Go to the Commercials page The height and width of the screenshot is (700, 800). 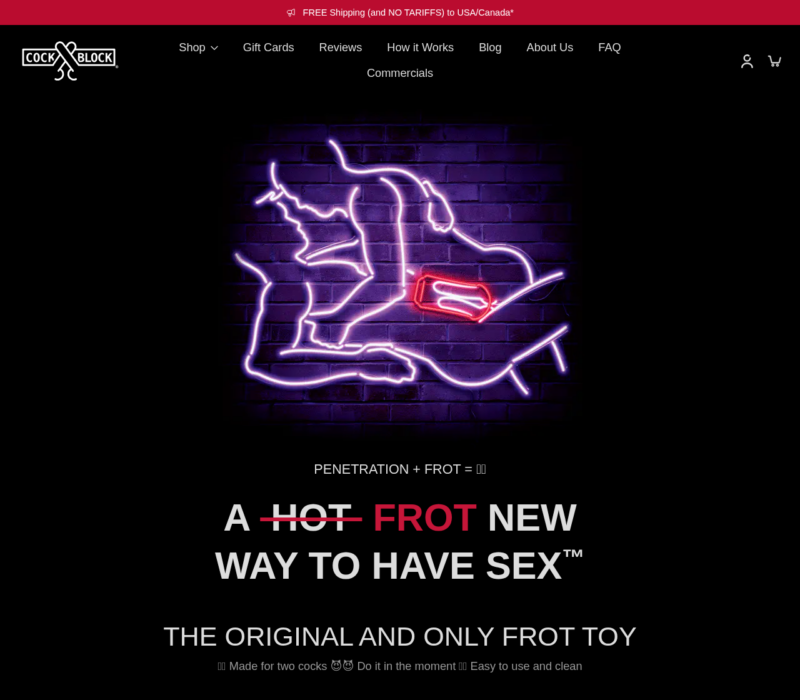400,73
